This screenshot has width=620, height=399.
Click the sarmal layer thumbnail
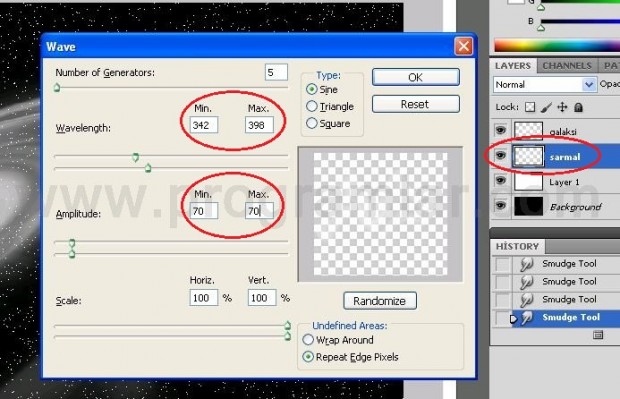pos(528,156)
